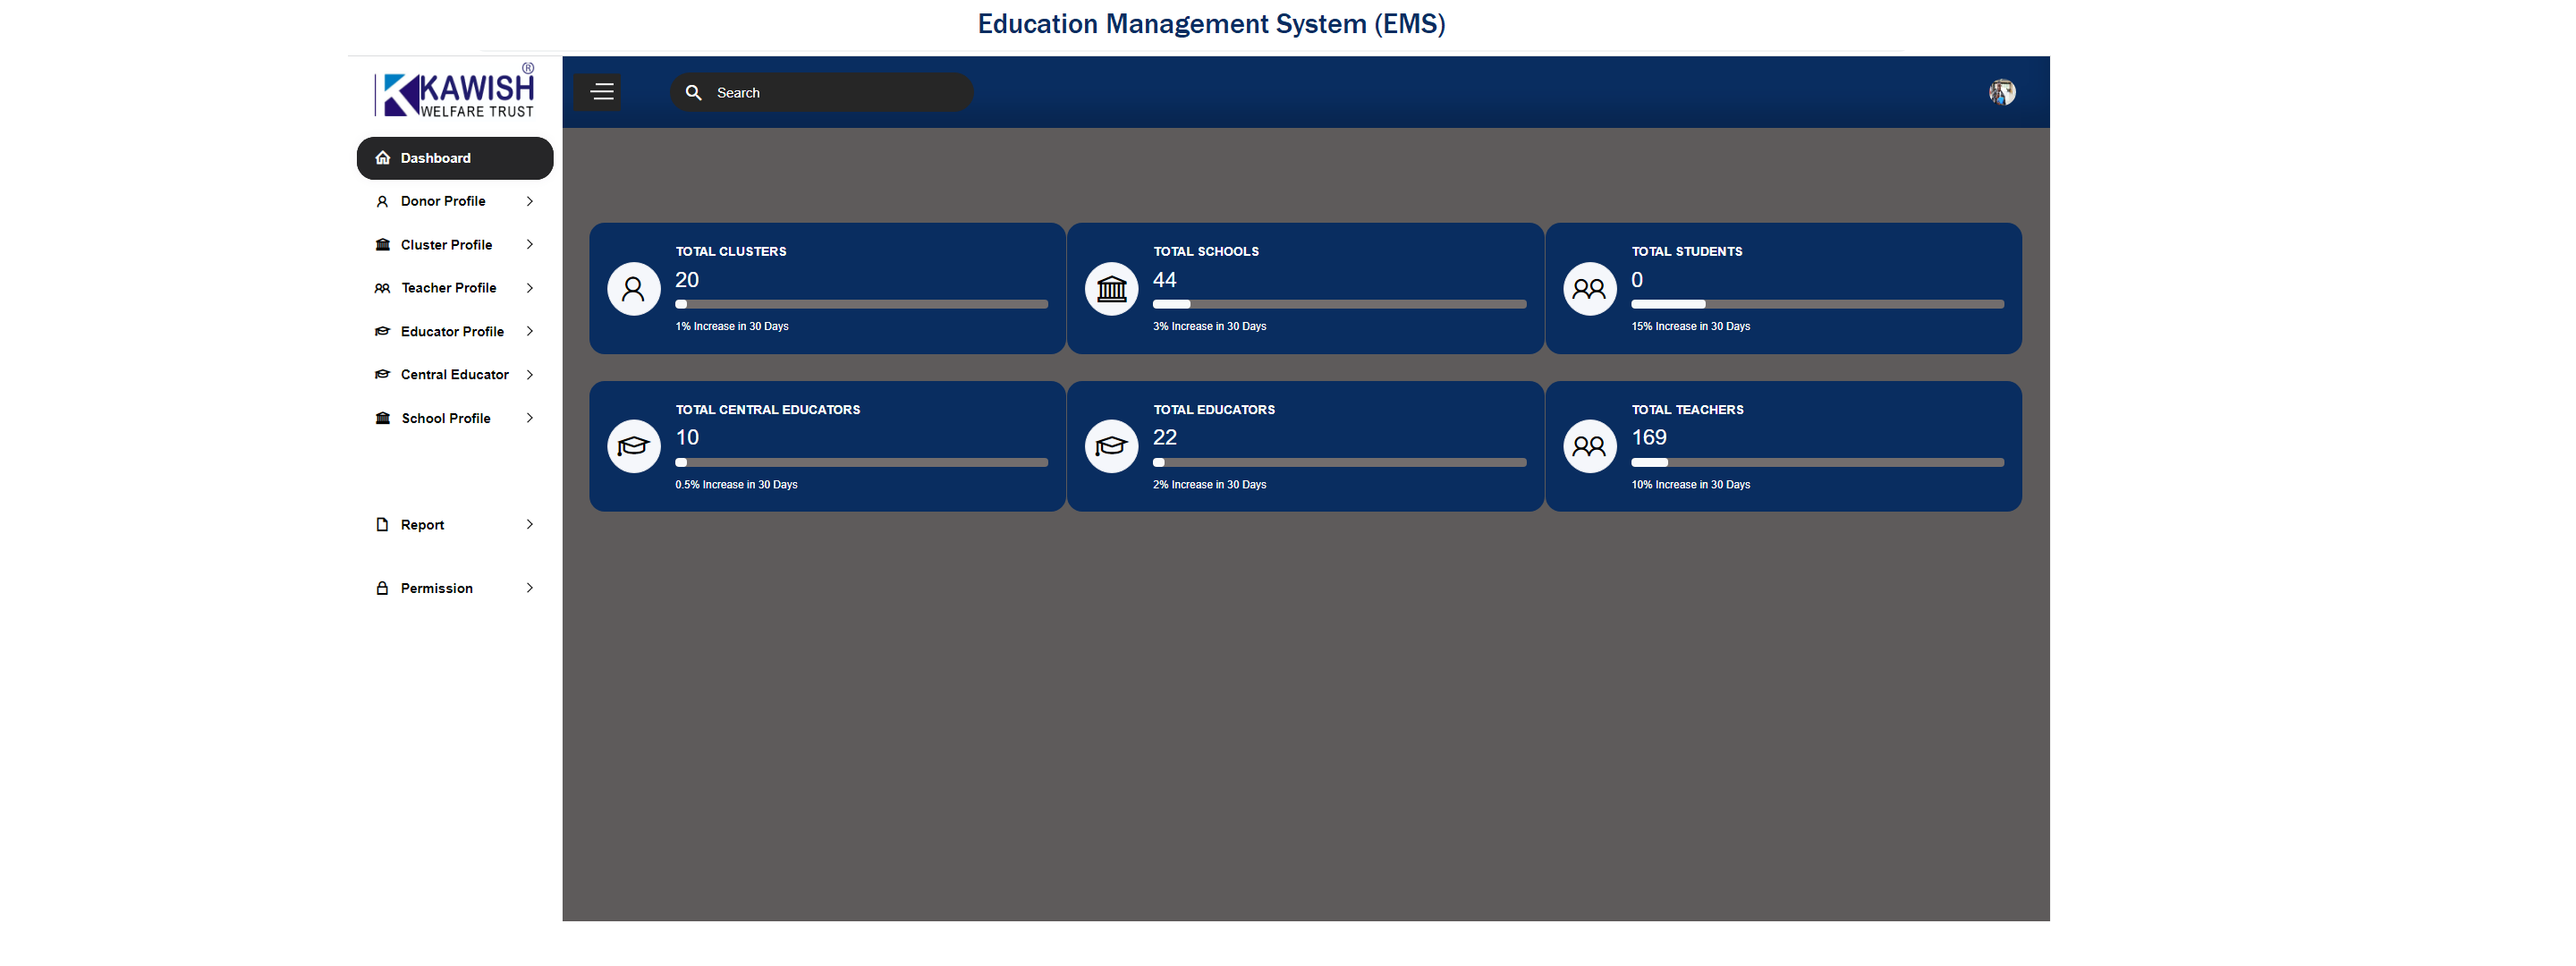
Task: Click the Total Students progress bar
Action: pos(1817,304)
